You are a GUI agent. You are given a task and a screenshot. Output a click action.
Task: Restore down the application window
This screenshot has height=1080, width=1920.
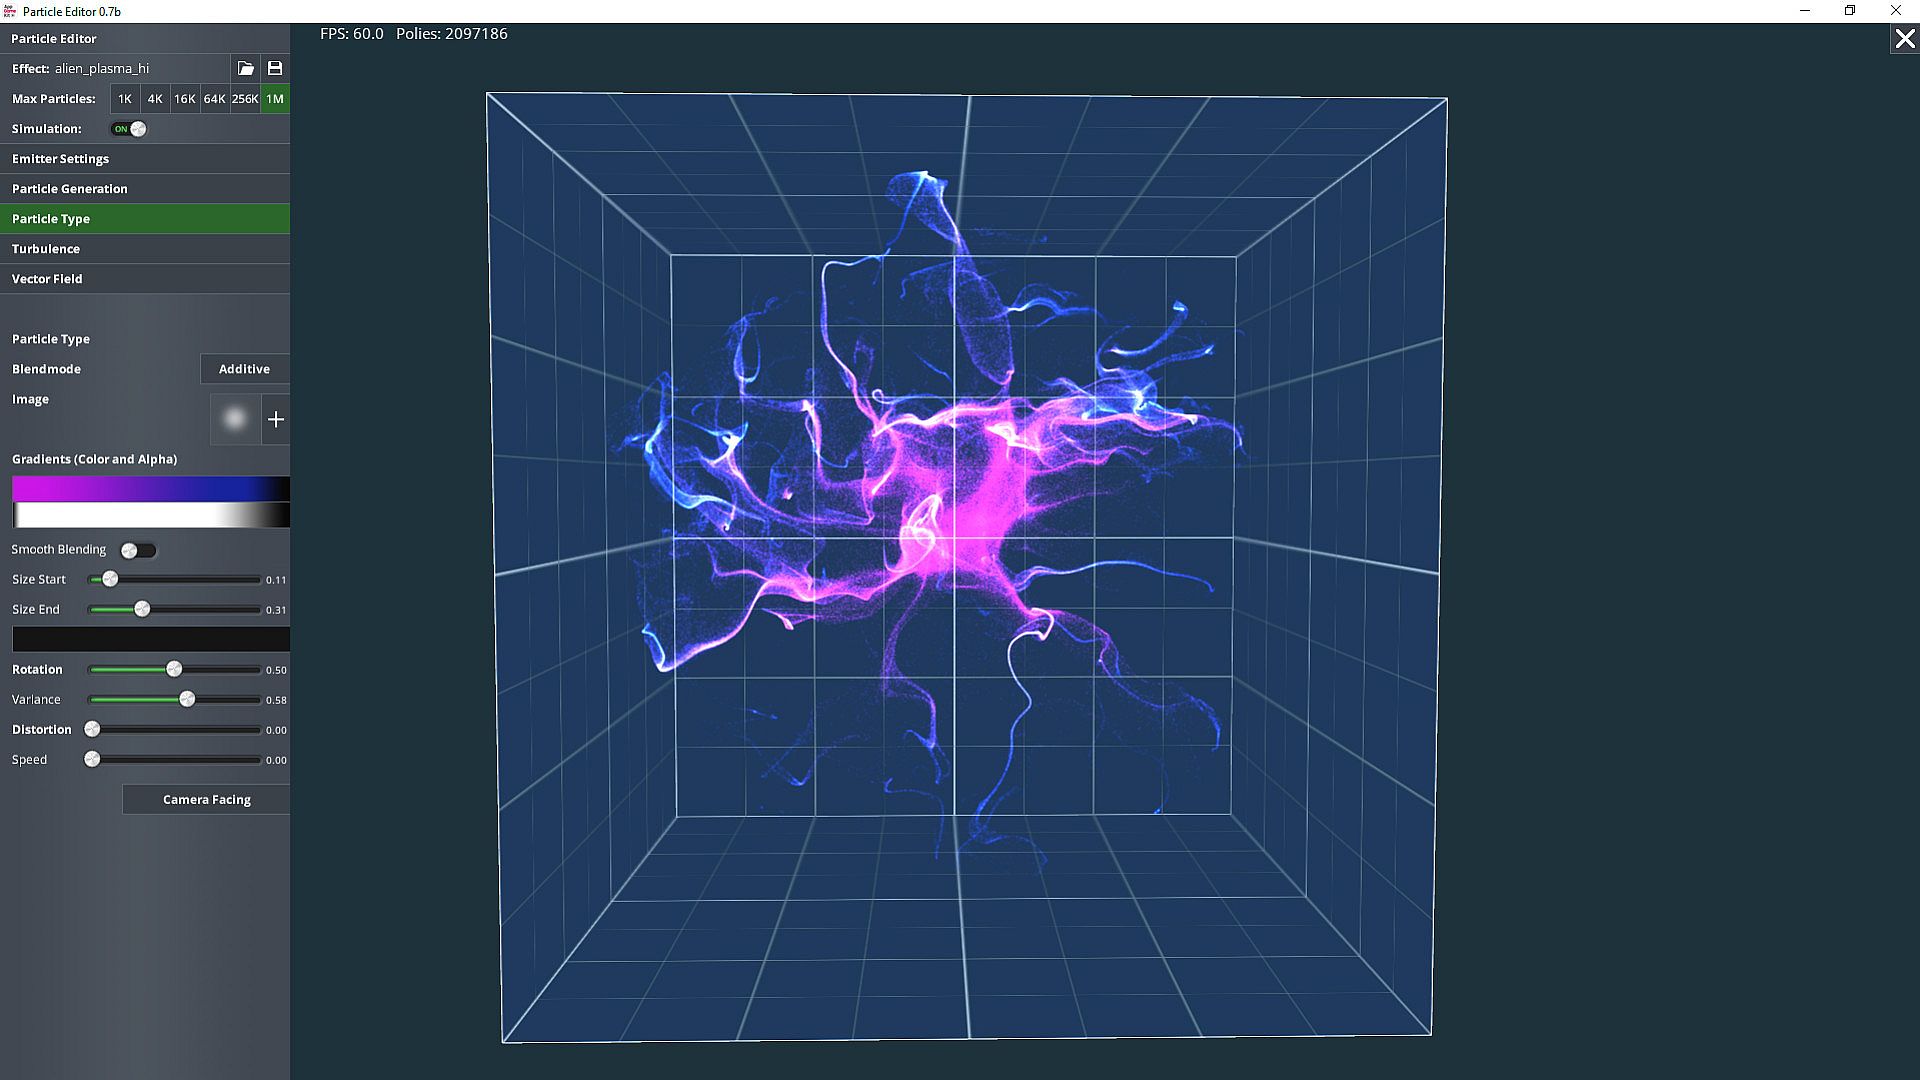(x=1850, y=11)
